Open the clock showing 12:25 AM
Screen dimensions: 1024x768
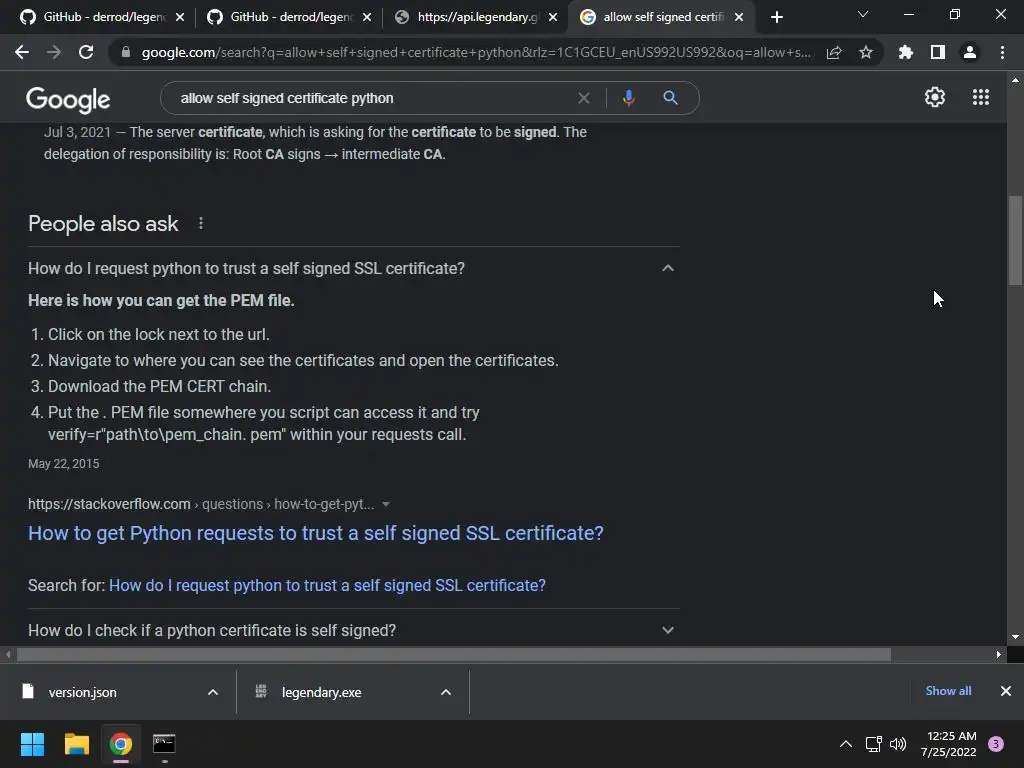pos(949,744)
